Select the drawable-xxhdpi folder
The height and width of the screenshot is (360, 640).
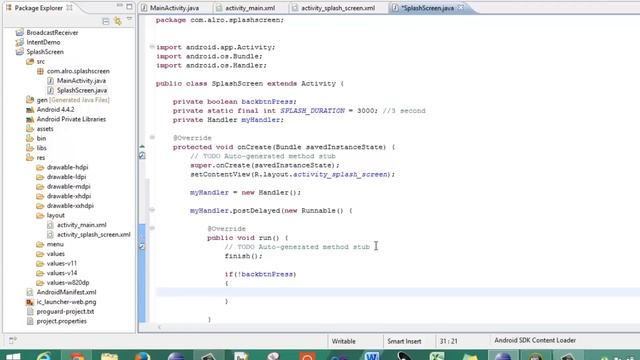pos(70,206)
